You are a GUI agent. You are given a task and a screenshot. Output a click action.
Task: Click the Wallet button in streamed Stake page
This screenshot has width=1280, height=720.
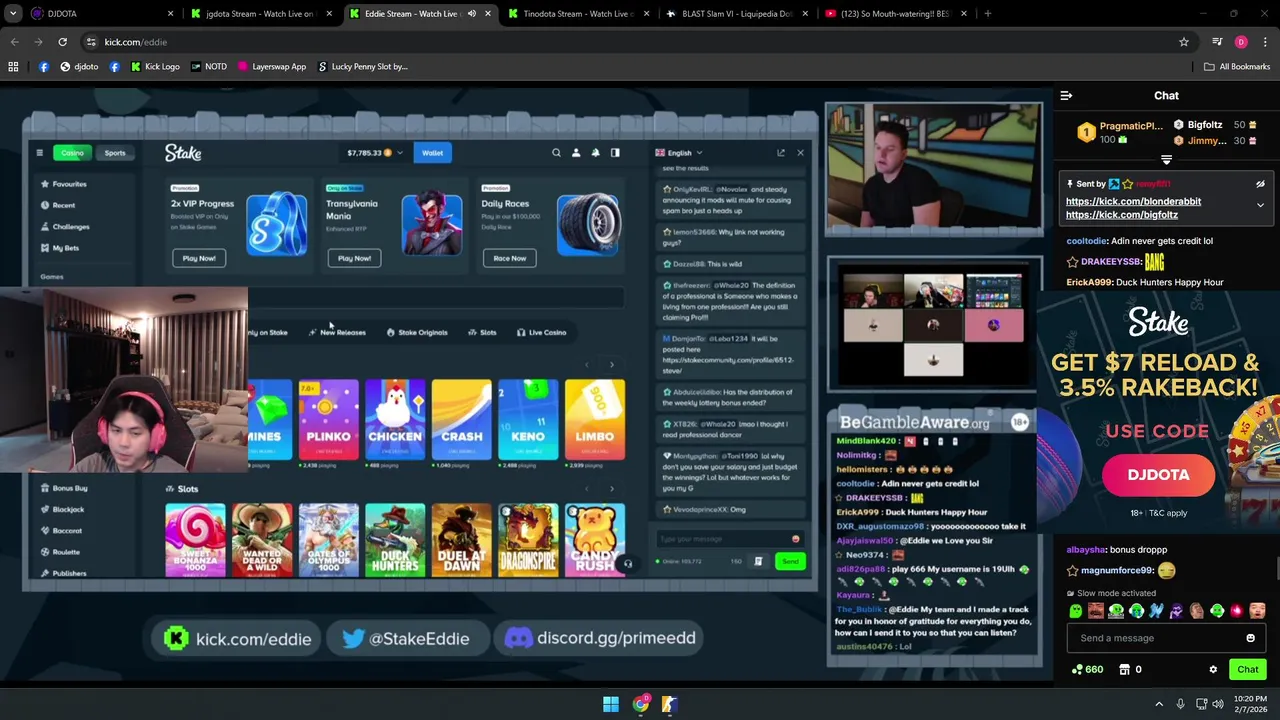click(x=432, y=153)
